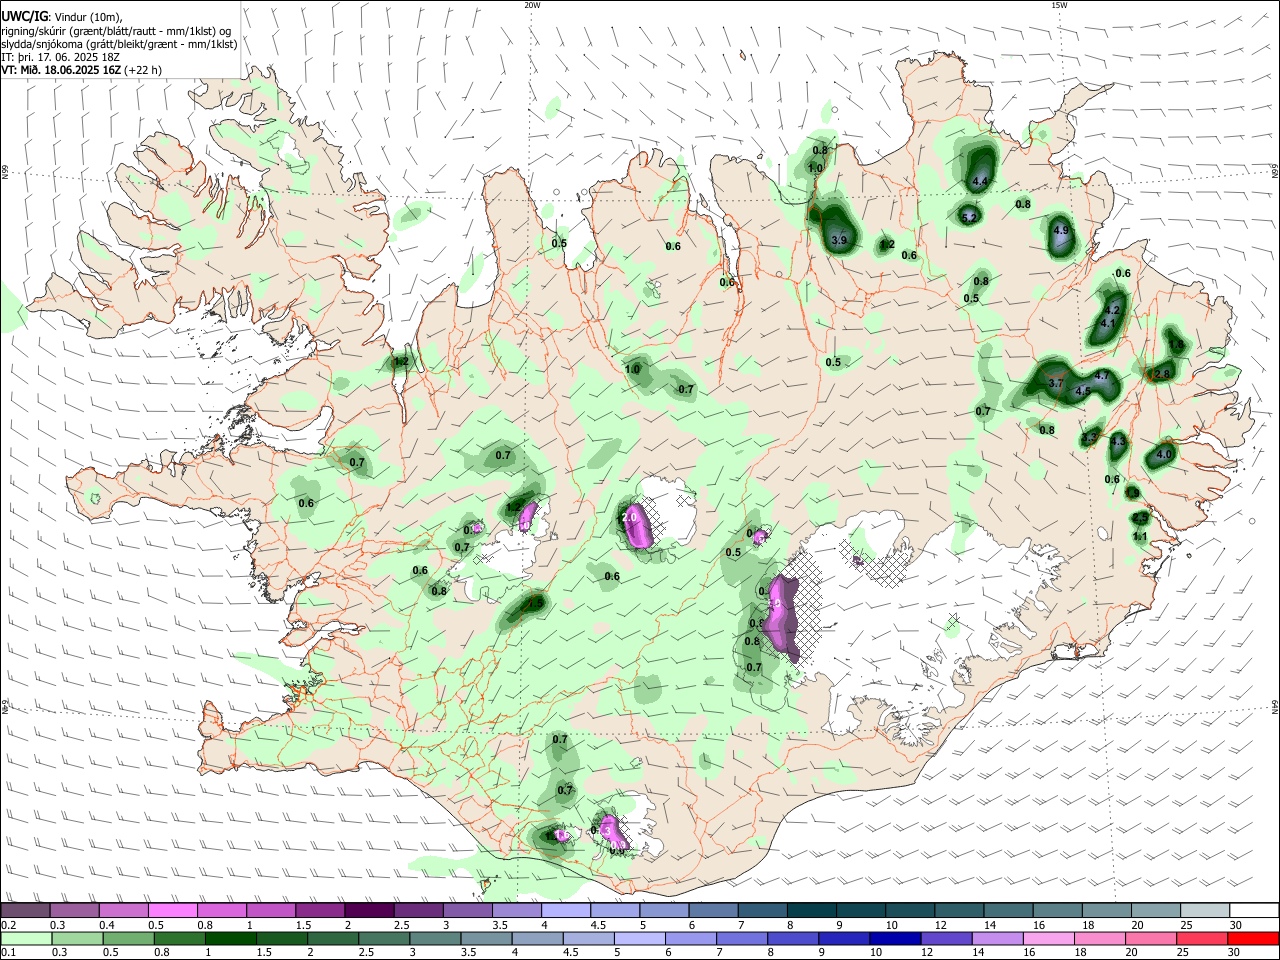
Task: Select the dusky purple swatch labeled 0.2
Action: (x=25, y=911)
